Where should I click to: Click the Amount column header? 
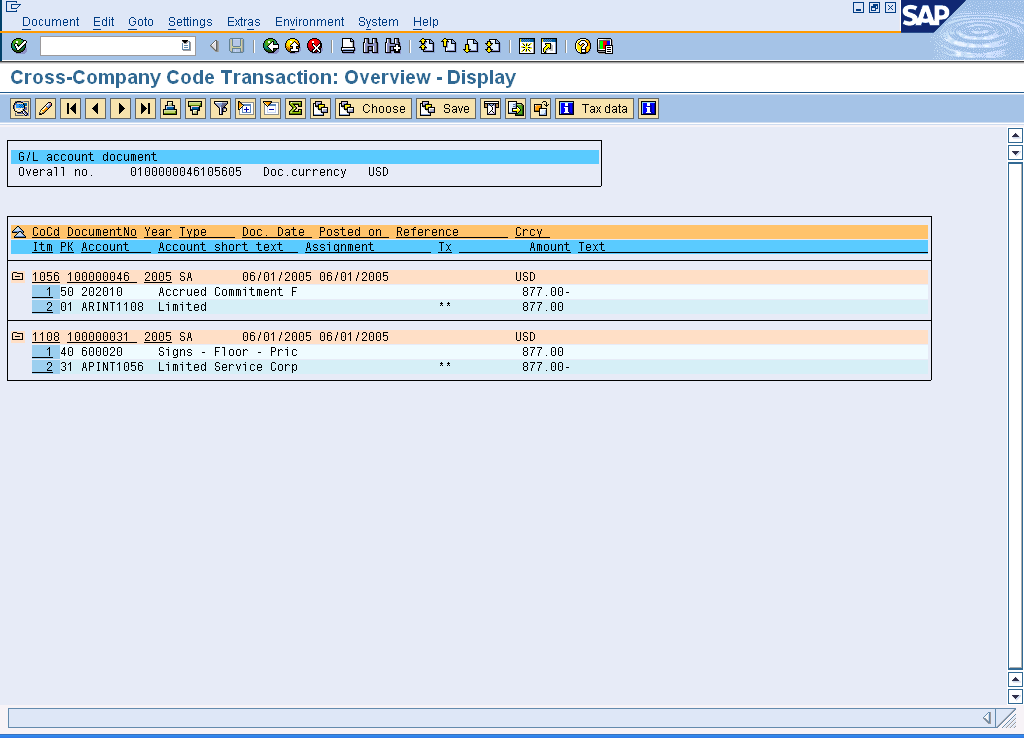pyautogui.click(x=549, y=247)
